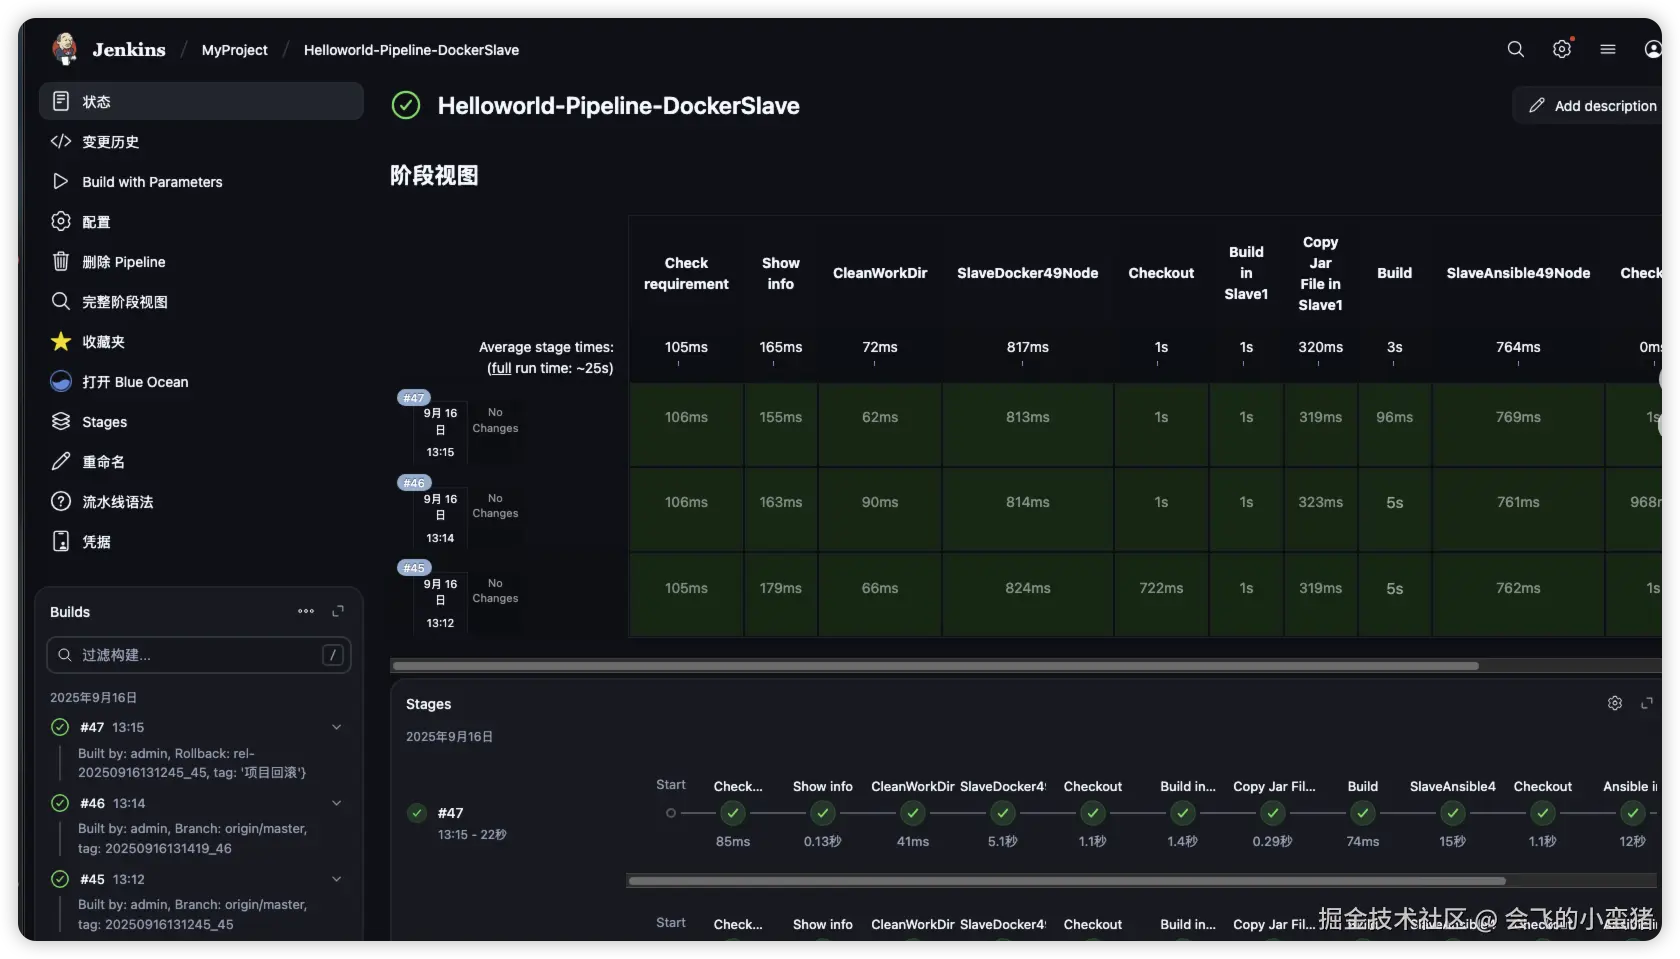Expand the Builds panel with expand icon

pyautogui.click(x=338, y=611)
